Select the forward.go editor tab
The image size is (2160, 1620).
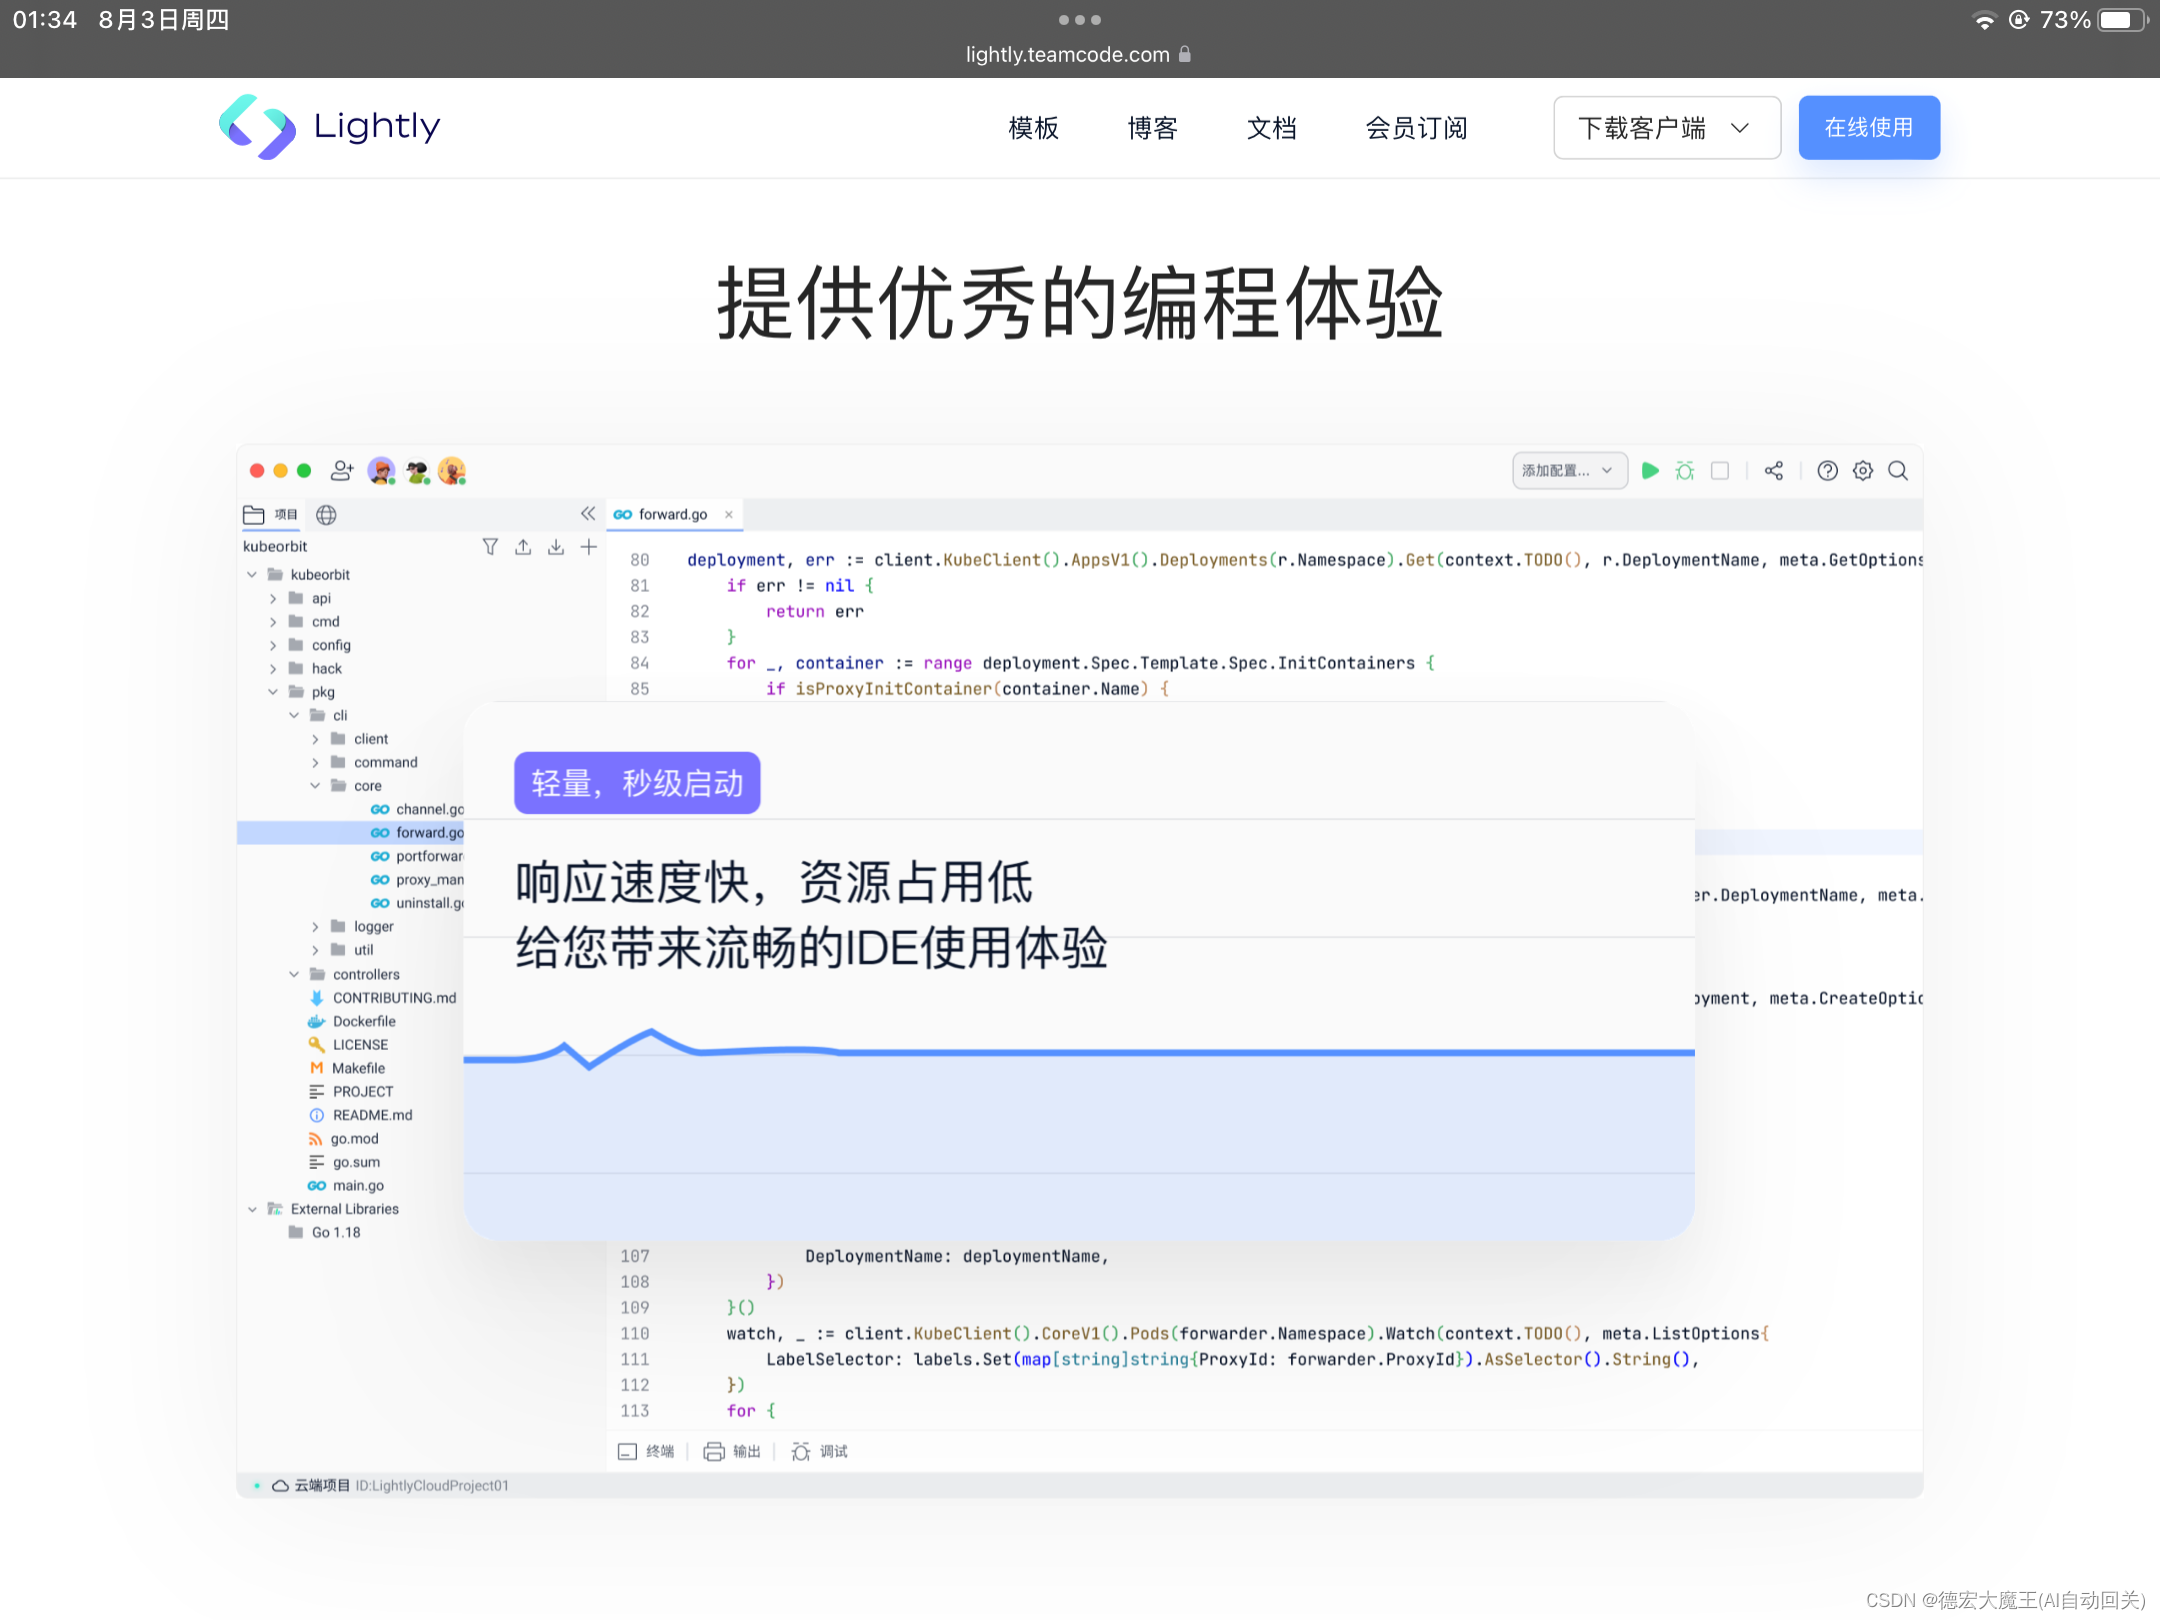tap(672, 514)
